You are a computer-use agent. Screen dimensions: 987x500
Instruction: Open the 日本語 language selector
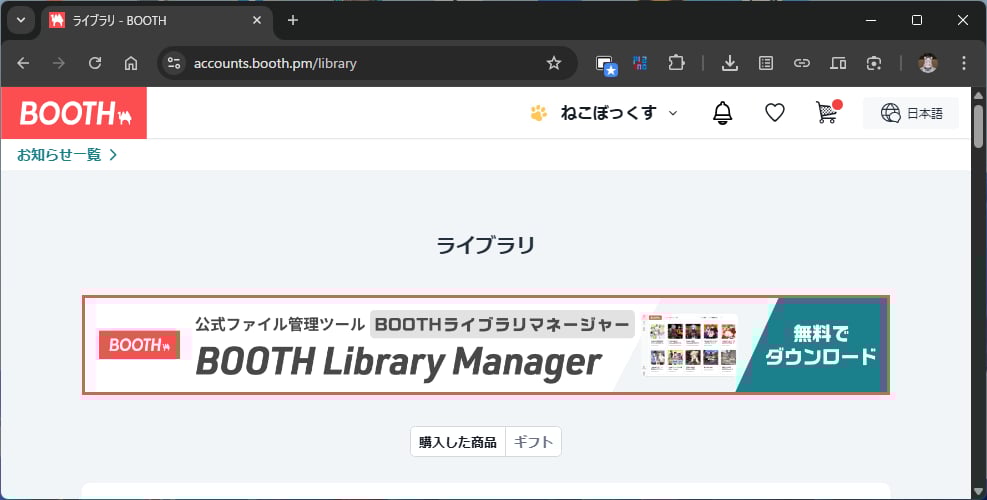[911, 113]
